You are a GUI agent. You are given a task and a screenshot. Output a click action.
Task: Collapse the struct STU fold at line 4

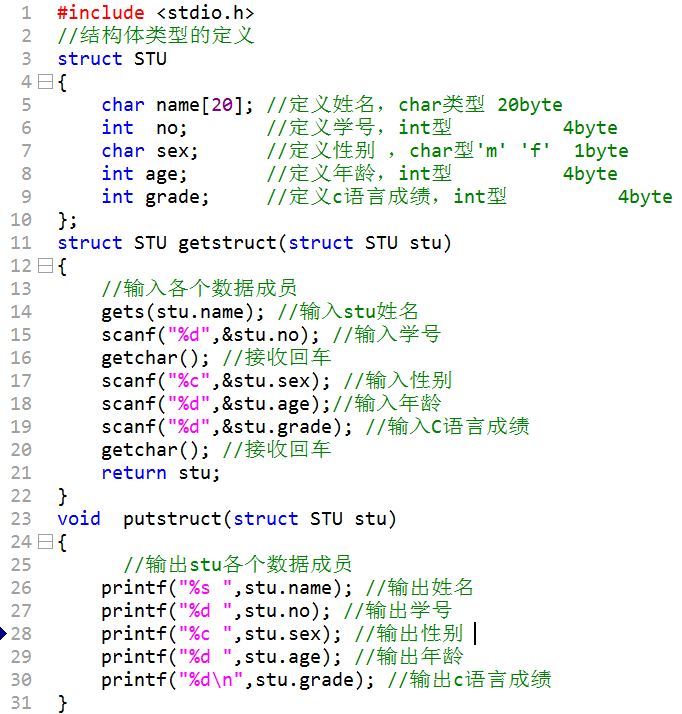point(45,82)
